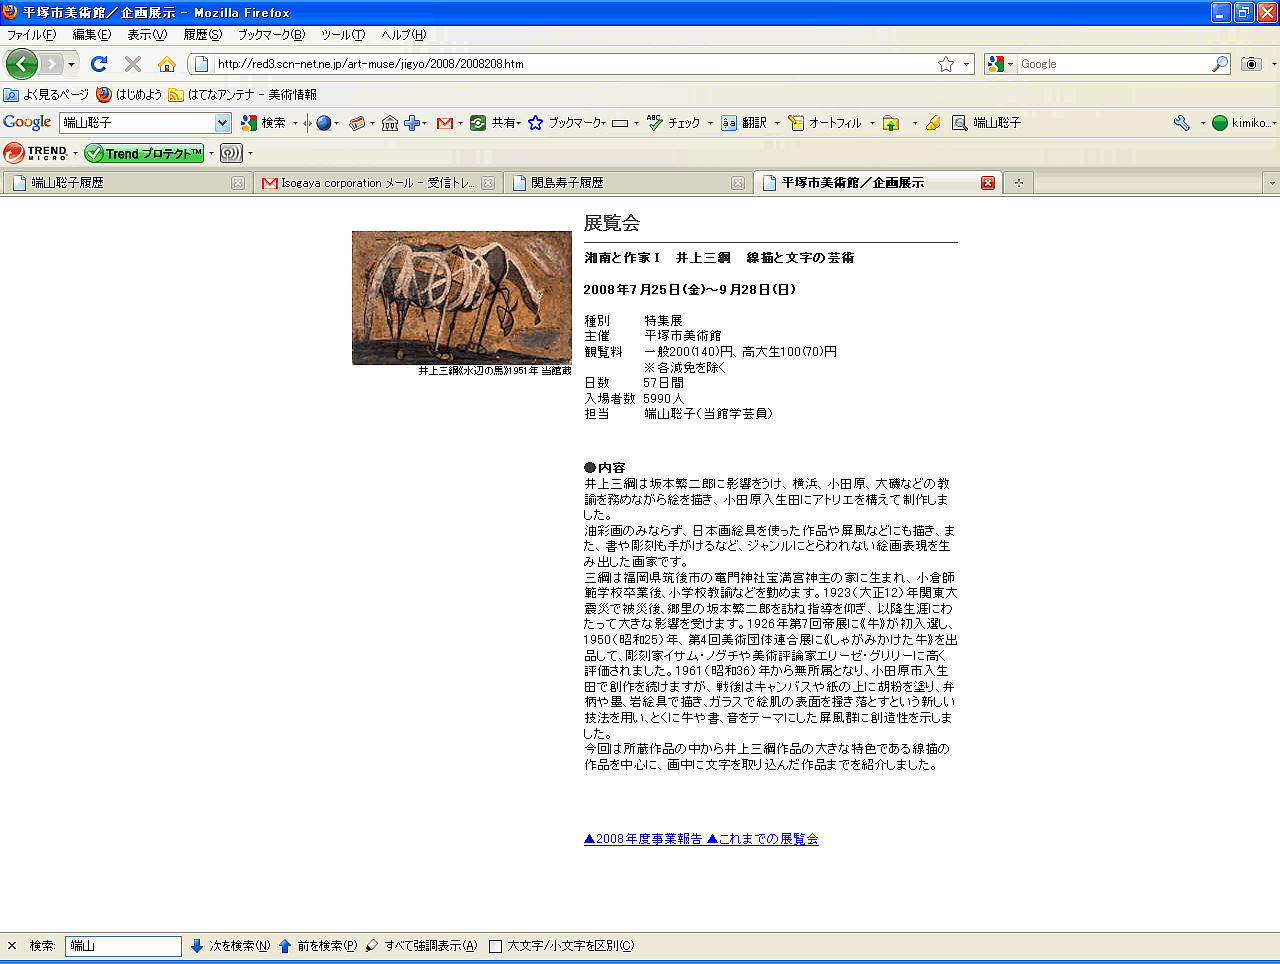Click the Google Toolbar Gmail icon
Viewport: 1280px width, 964px height.
pos(445,123)
